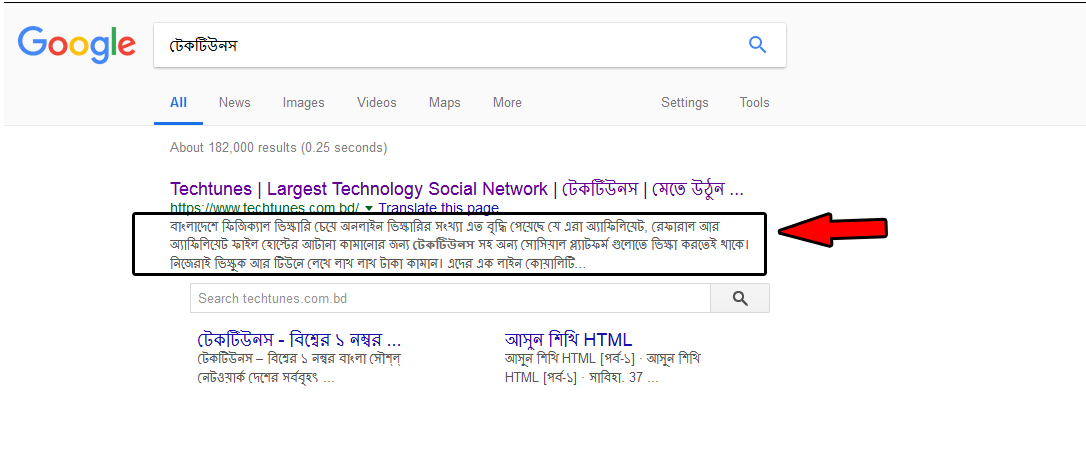The height and width of the screenshot is (460, 1086).
Task: Click the snippet HTML [পর্ব-১] · সাবিহা. 37
Action: pos(582,380)
